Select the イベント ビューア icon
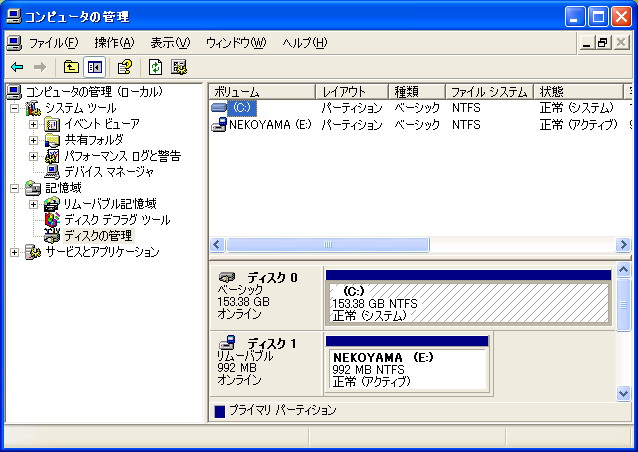638x452 pixels. coord(52,124)
